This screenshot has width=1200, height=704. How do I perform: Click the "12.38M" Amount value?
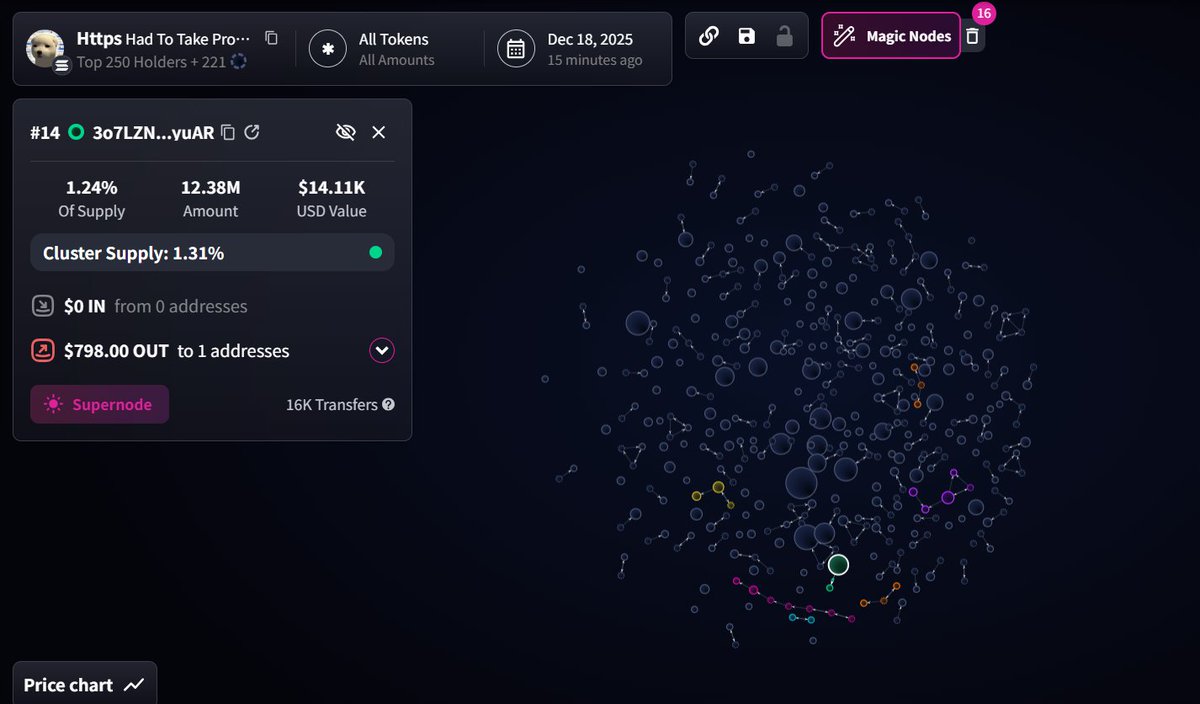pyautogui.click(x=210, y=187)
